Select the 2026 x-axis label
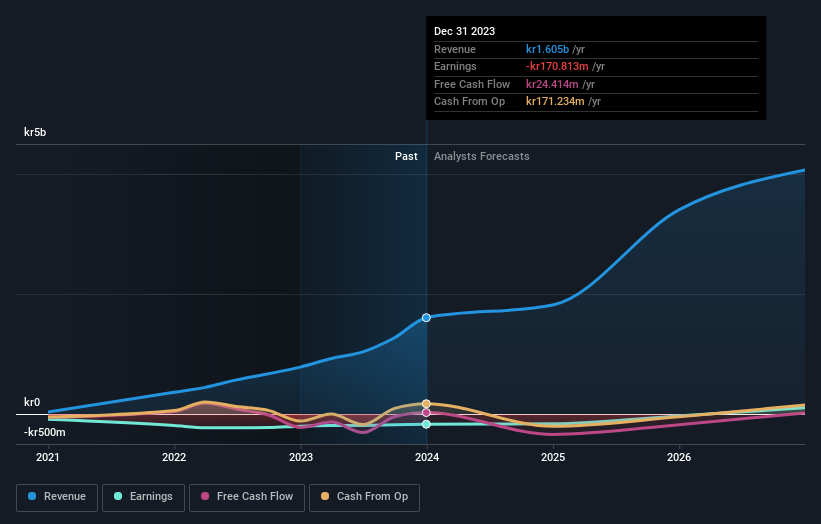 click(x=679, y=457)
